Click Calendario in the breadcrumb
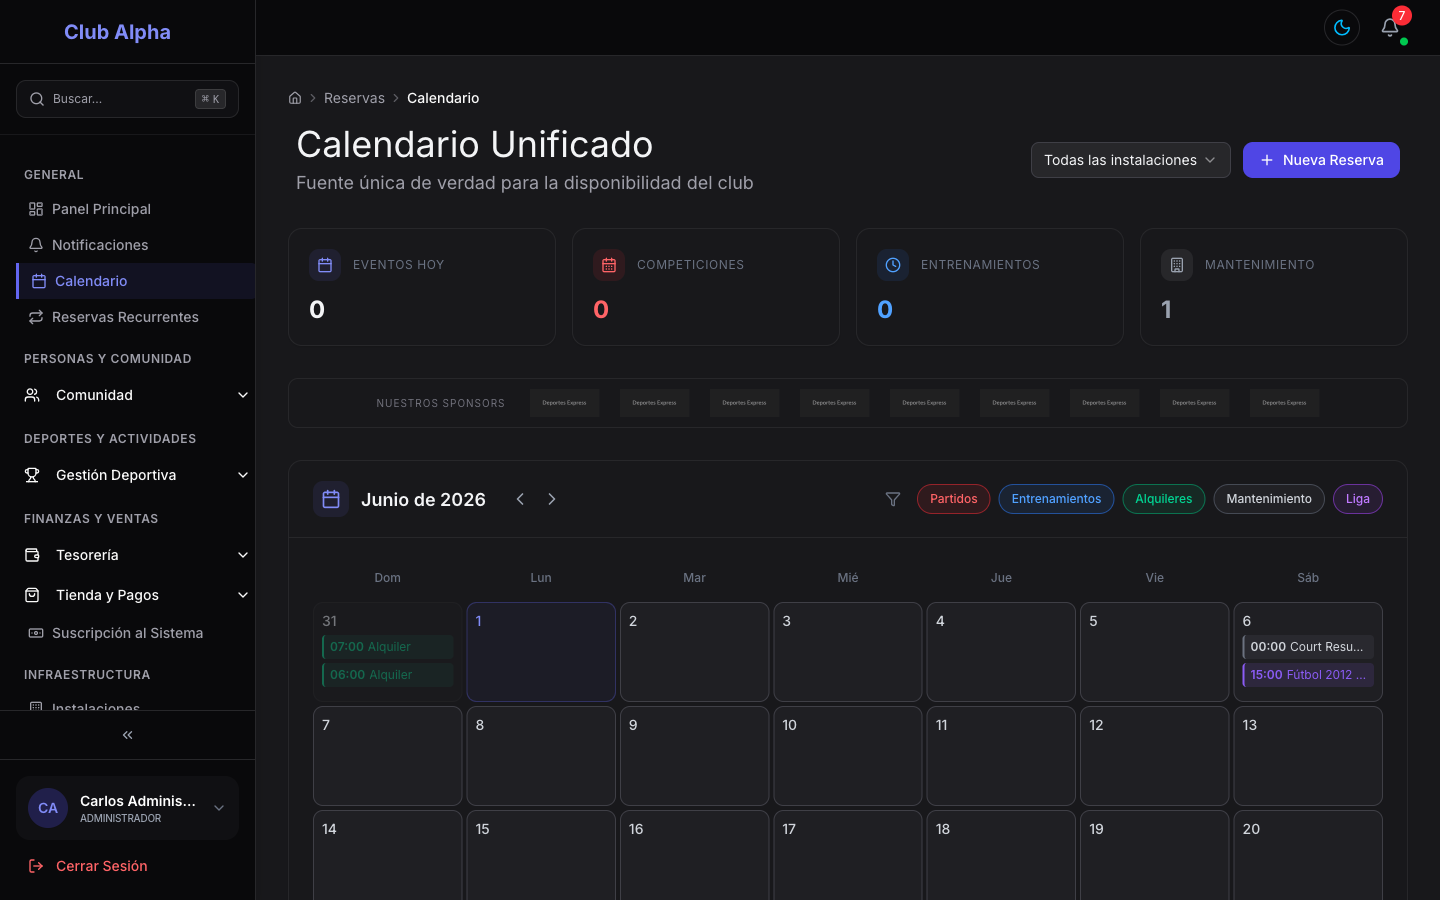 pyautogui.click(x=443, y=98)
